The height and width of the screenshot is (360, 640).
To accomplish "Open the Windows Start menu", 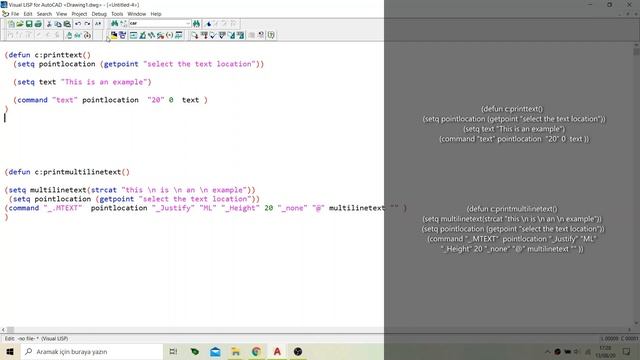I will pyautogui.click(x=10, y=351).
